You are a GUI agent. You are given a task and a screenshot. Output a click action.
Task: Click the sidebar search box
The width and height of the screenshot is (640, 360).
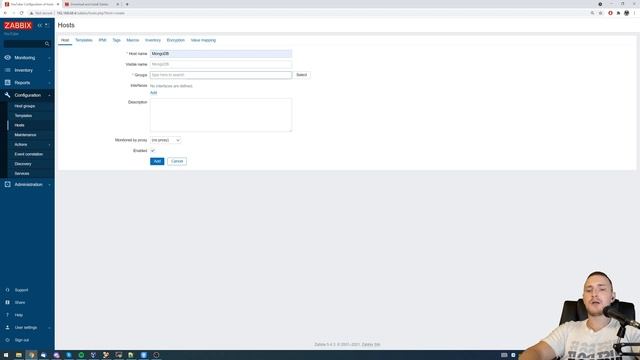click(24, 44)
